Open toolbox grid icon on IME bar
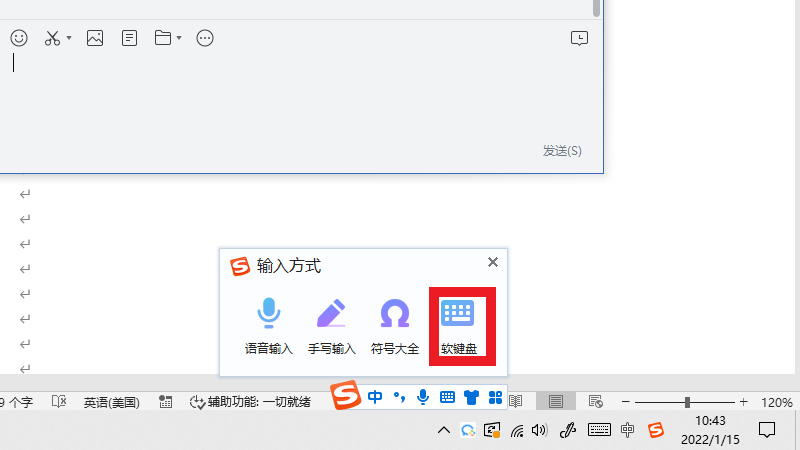 (x=495, y=397)
